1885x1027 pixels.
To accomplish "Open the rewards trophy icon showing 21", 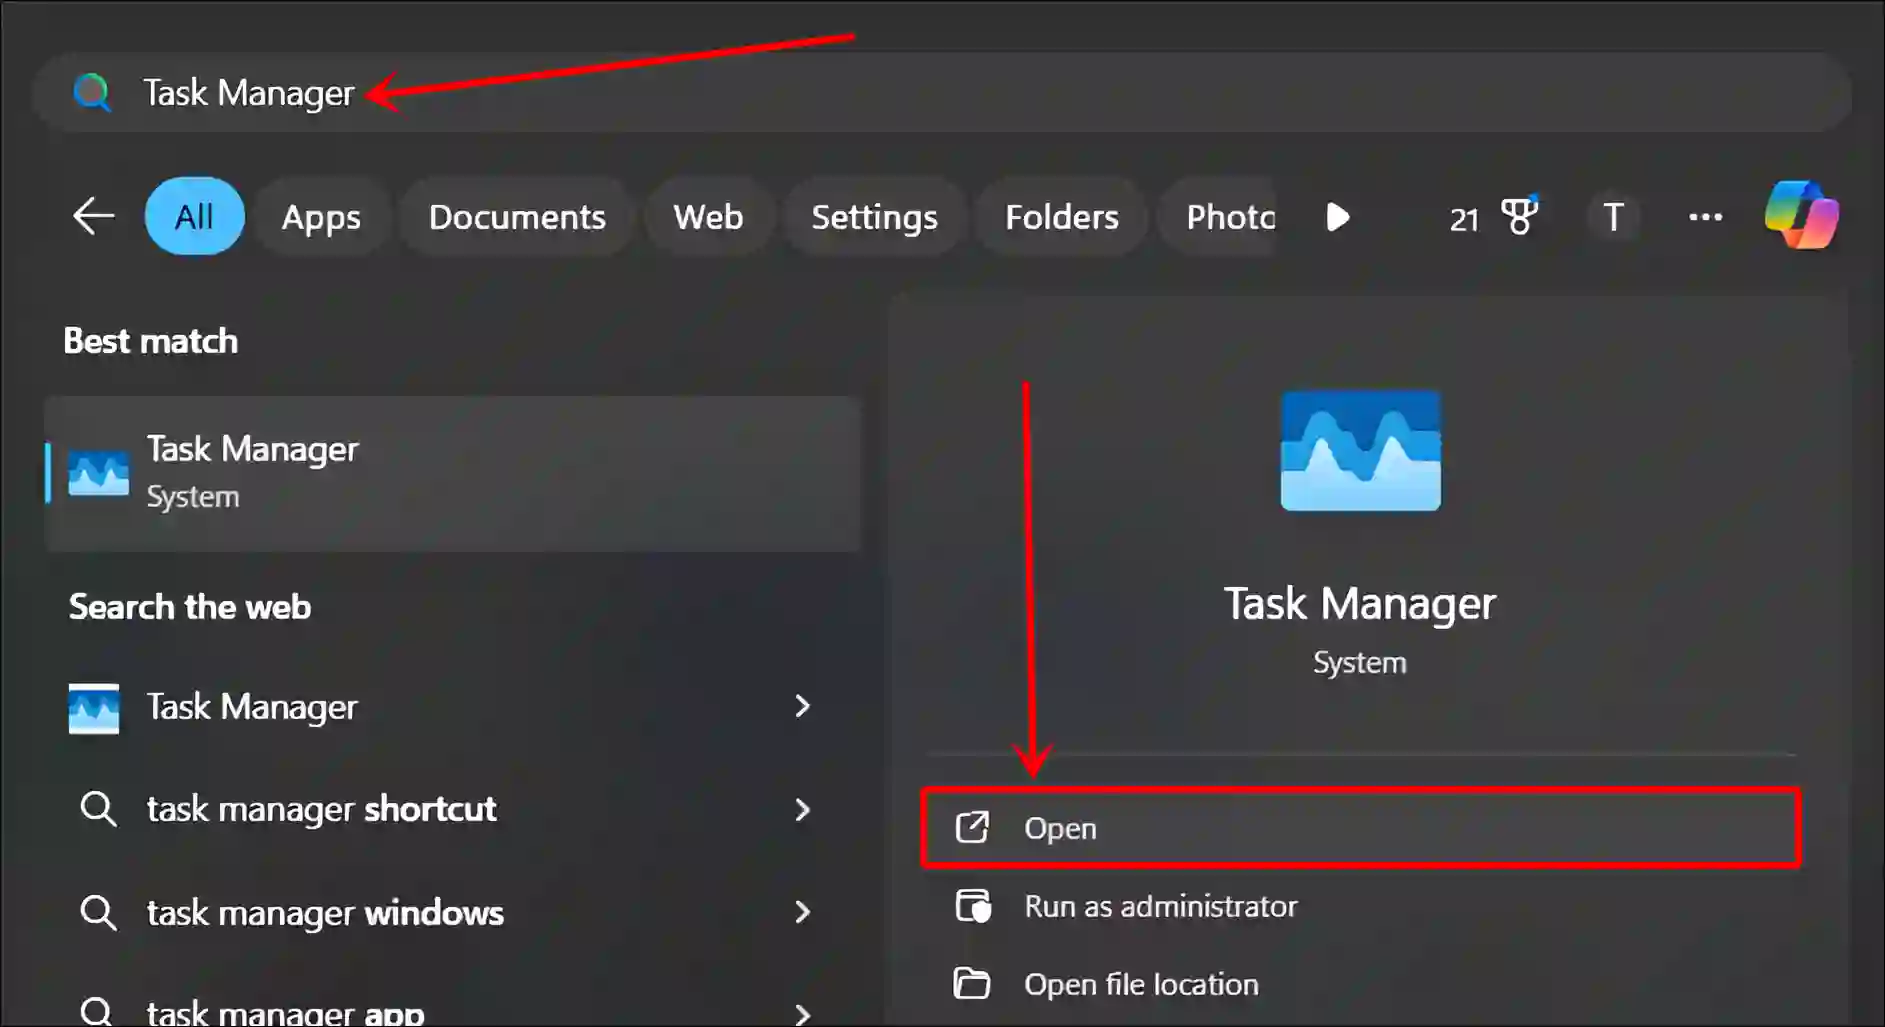I will pyautogui.click(x=1493, y=217).
